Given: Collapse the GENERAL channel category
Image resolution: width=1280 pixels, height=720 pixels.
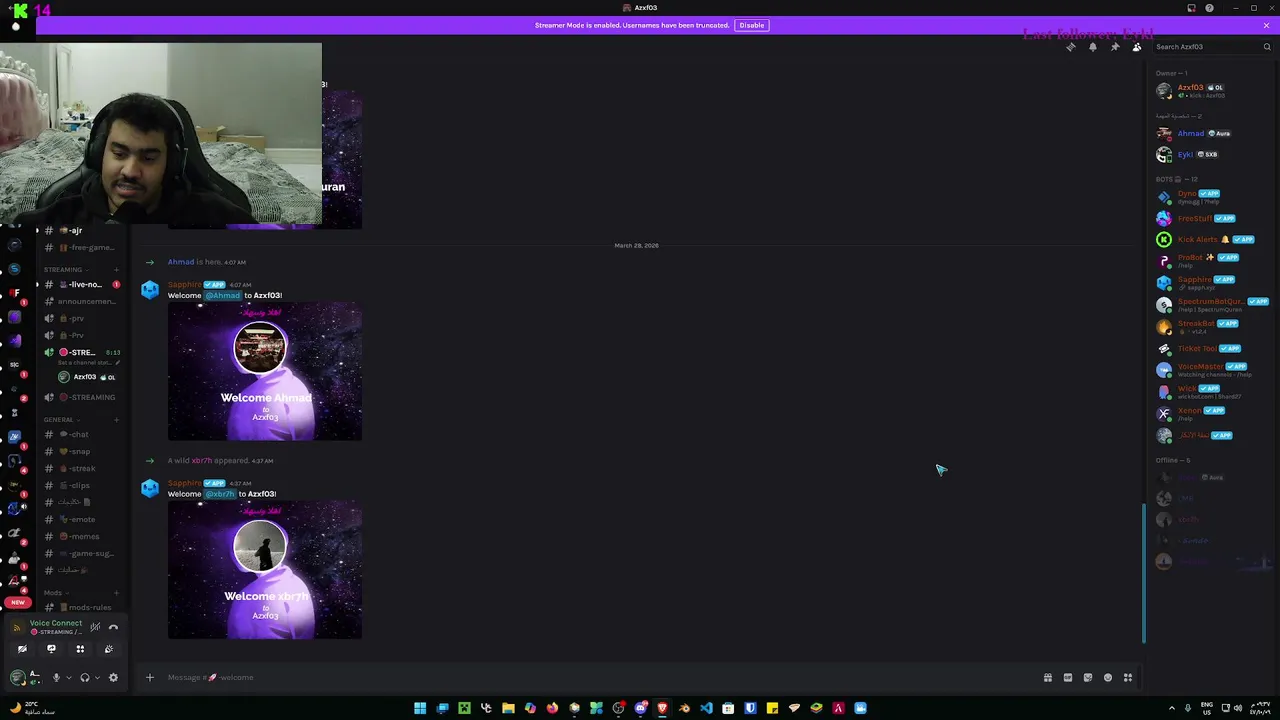Looking at the screenshot, I should click(62, 420).
